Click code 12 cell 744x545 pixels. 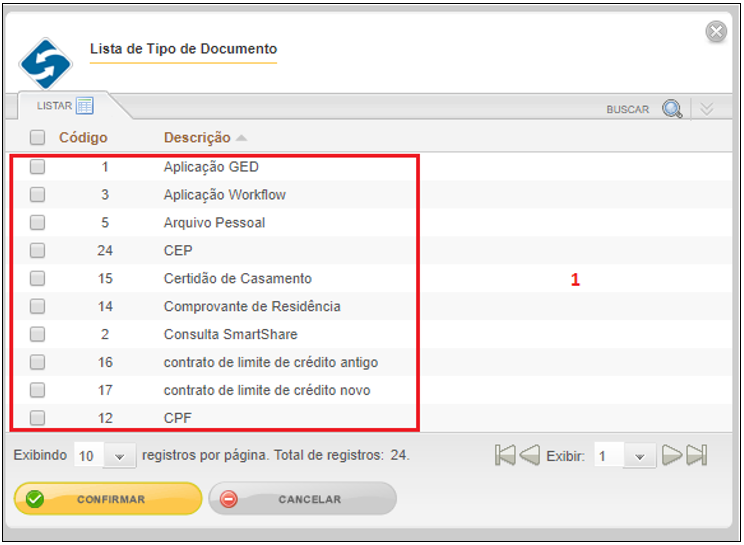[x=105, y=418]
